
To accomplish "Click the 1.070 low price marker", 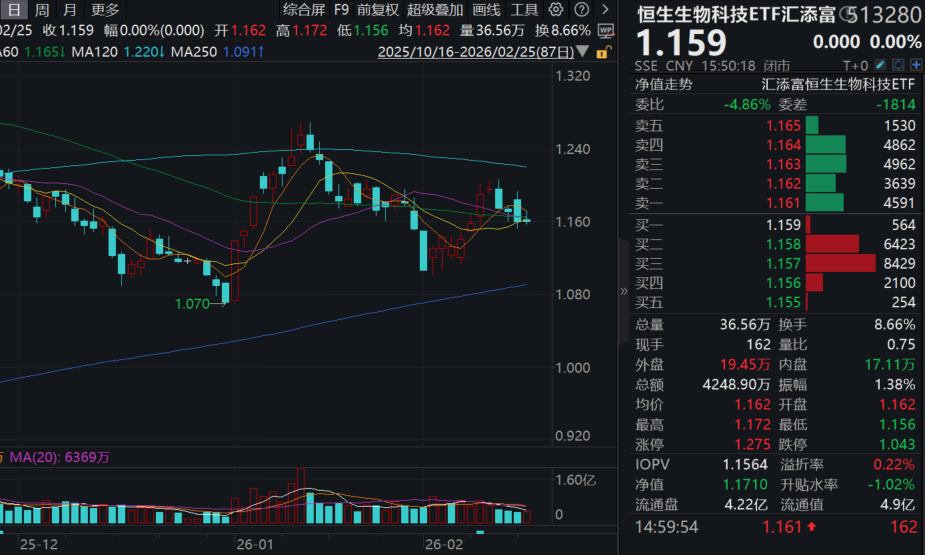I will click(192, 304).
